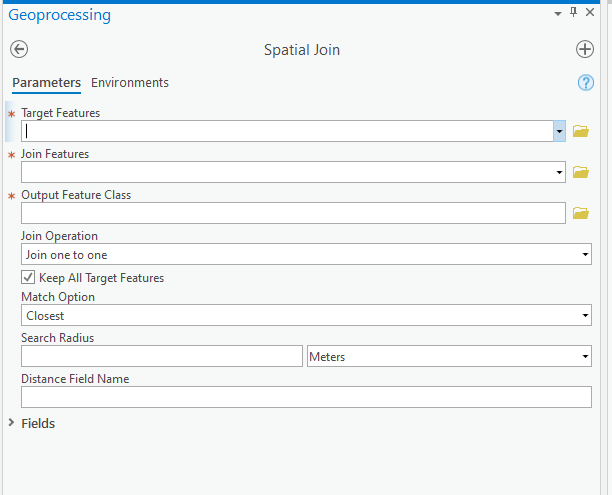Image resolution: width=612 pixels, height=495 pixels.
Task: Click the Distance Field Name input
Action: [305, 398]
